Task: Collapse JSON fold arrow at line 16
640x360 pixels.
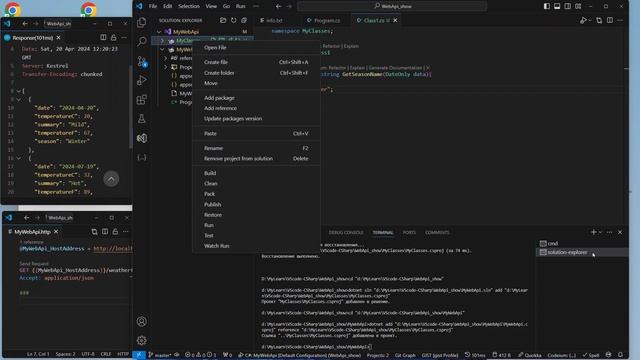Action: [18, 158]
